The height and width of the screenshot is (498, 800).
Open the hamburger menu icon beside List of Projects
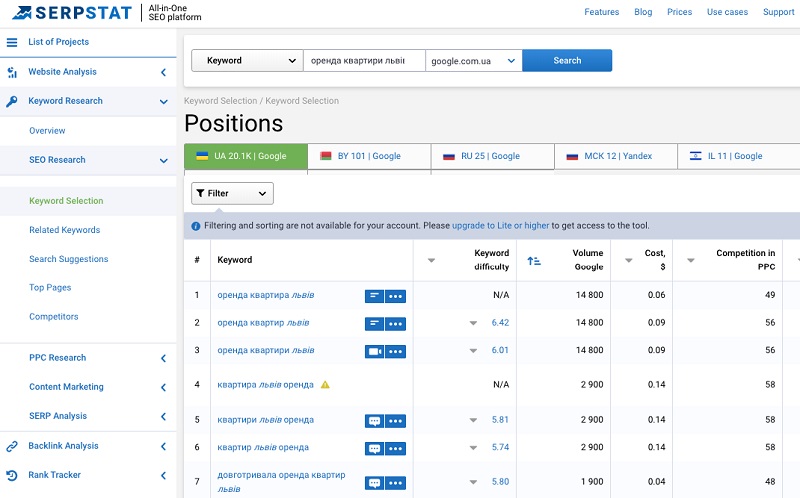12,42
